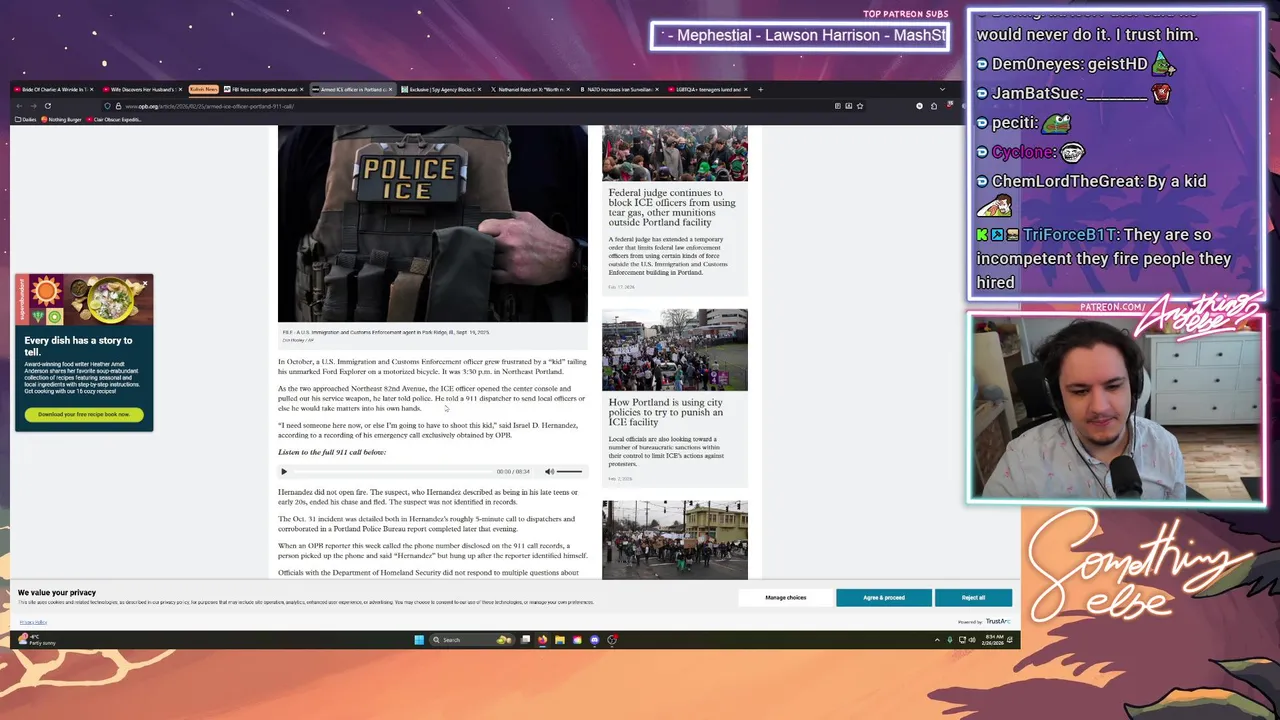Open the Dailies bookmark folder

tap(28, 120)
